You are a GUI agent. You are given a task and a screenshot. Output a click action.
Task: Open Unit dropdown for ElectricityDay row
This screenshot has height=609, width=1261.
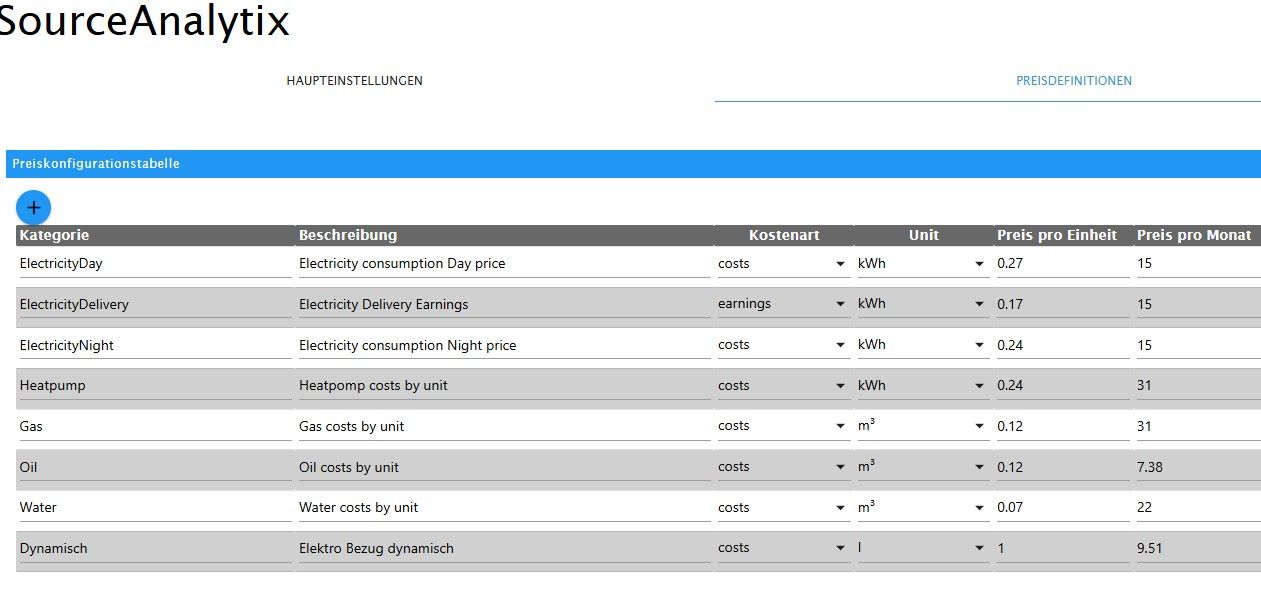923,264
